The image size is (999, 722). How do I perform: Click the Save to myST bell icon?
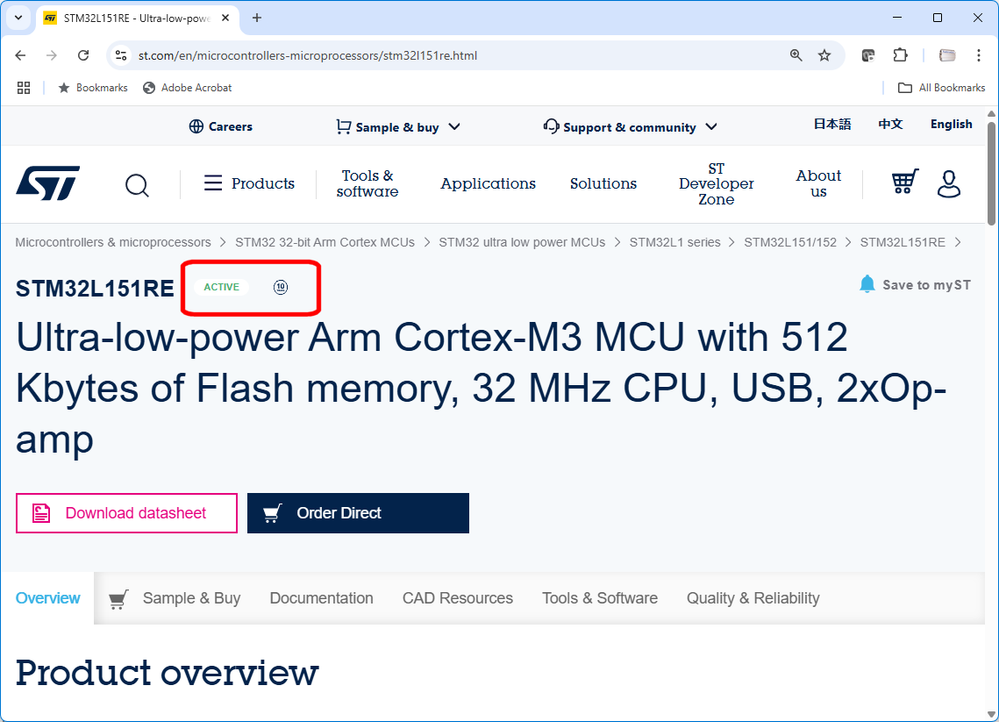click(867, 284)
